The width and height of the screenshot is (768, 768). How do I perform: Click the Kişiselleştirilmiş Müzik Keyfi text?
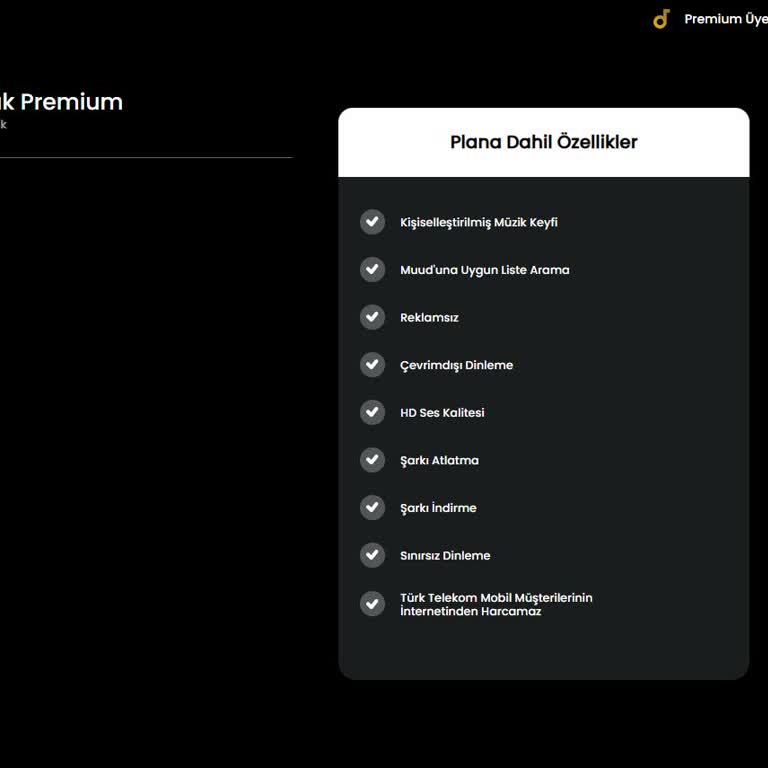coord(479,222)
